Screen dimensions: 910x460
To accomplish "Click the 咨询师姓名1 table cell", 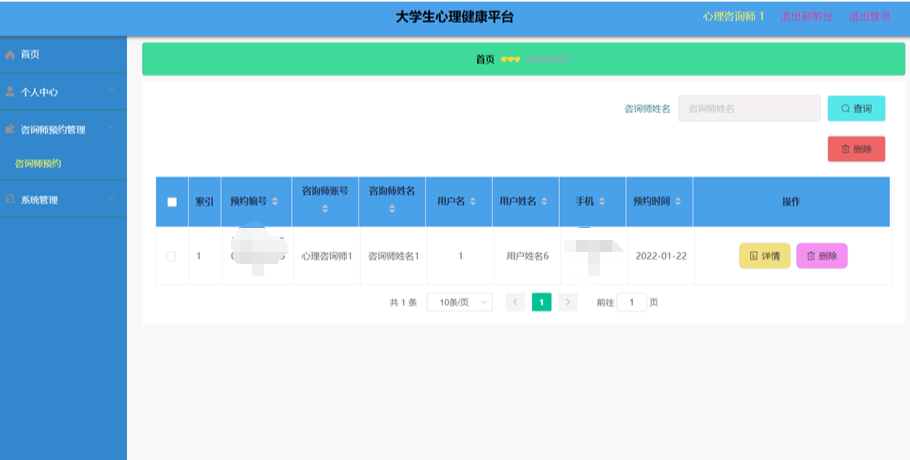I will click(393, 256).
